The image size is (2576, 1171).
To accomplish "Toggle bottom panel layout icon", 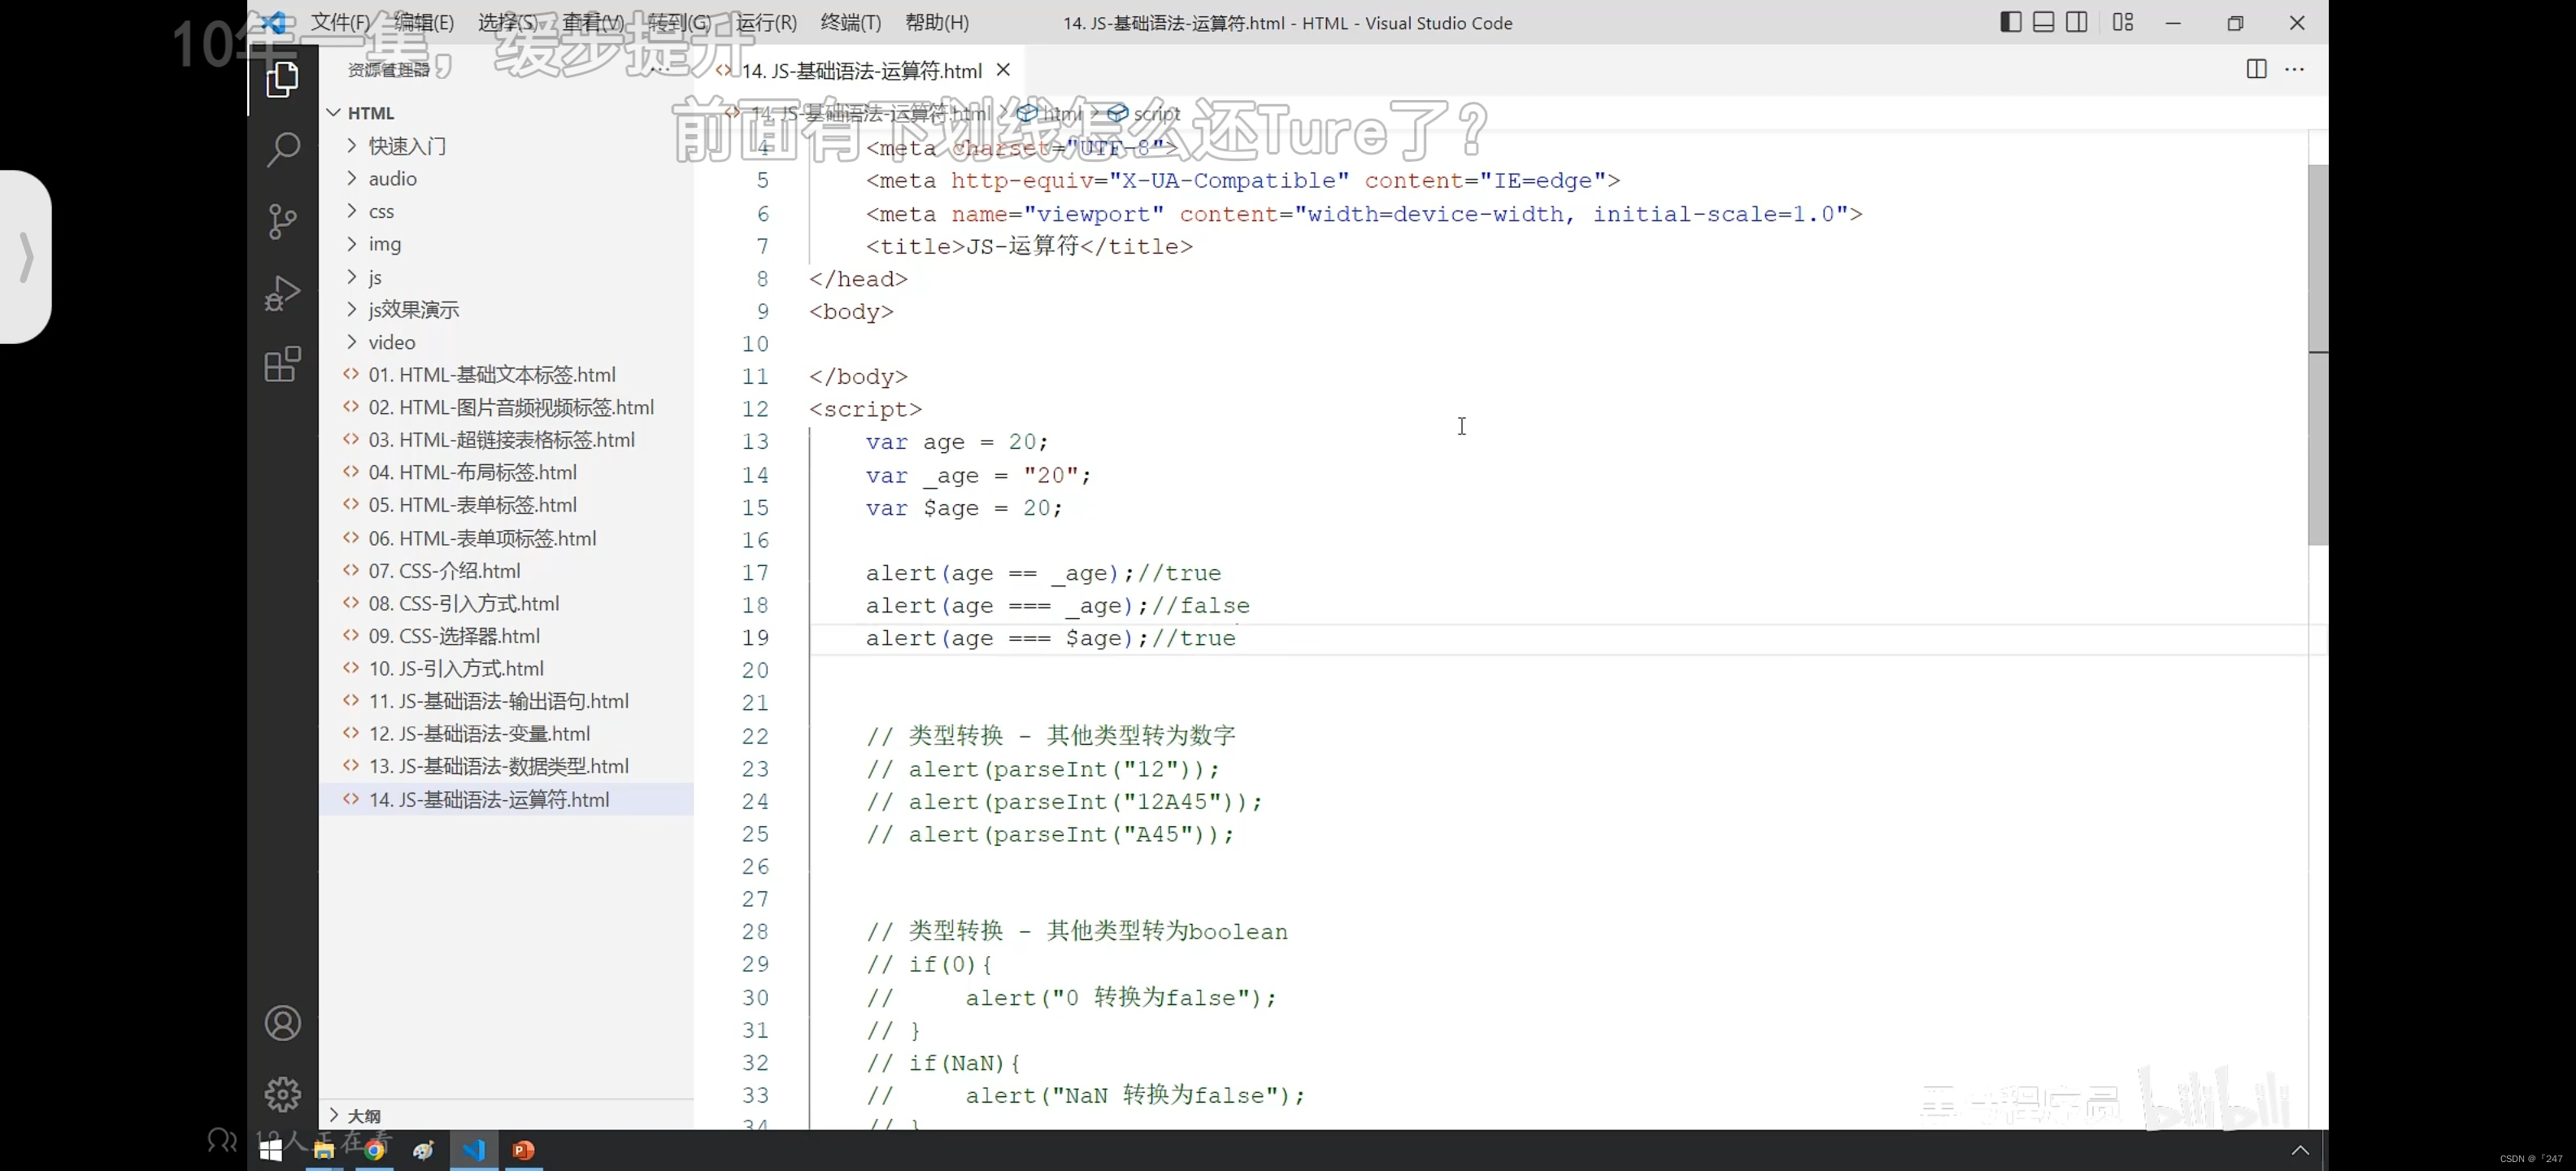I will coord(2043,22).
